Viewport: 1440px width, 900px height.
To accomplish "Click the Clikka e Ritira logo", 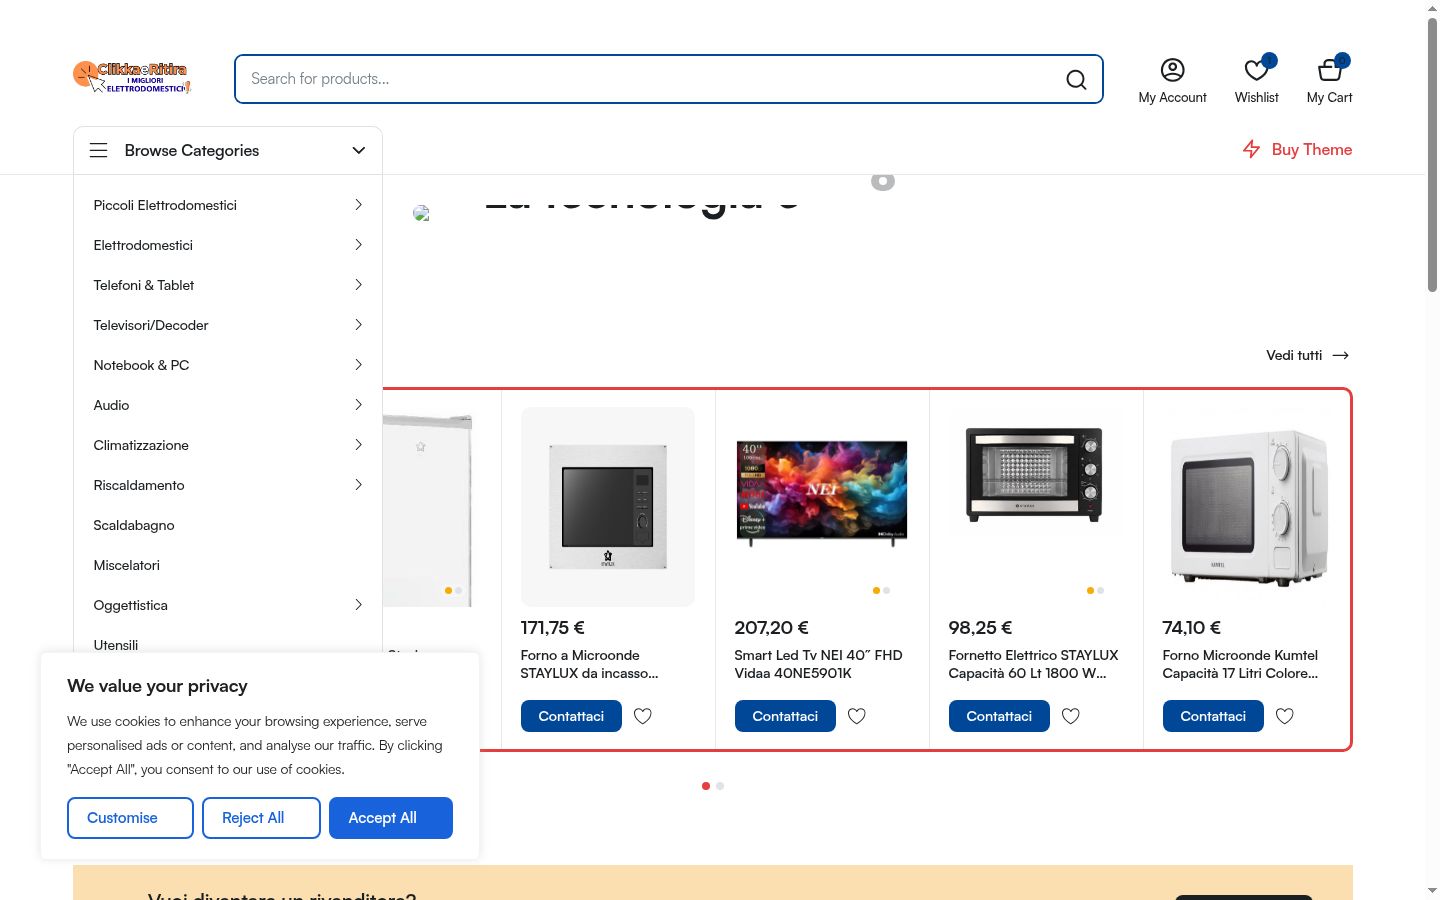I will click(131, 77).
